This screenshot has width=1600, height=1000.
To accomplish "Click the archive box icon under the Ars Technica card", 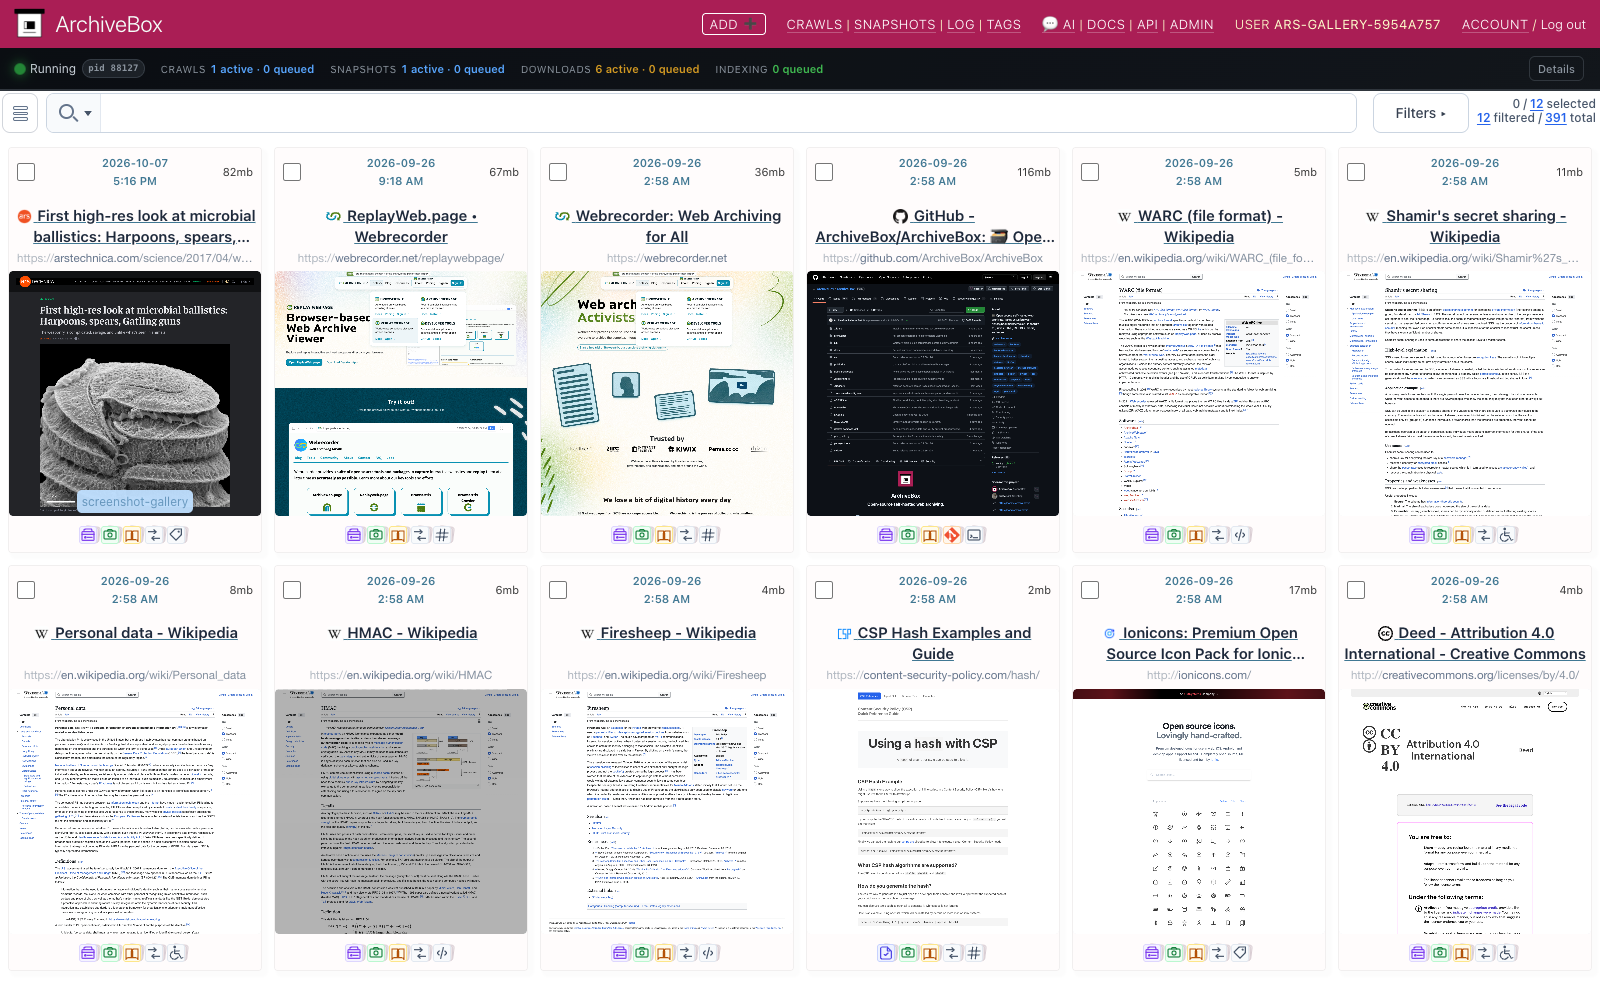I will pos(88,535).
